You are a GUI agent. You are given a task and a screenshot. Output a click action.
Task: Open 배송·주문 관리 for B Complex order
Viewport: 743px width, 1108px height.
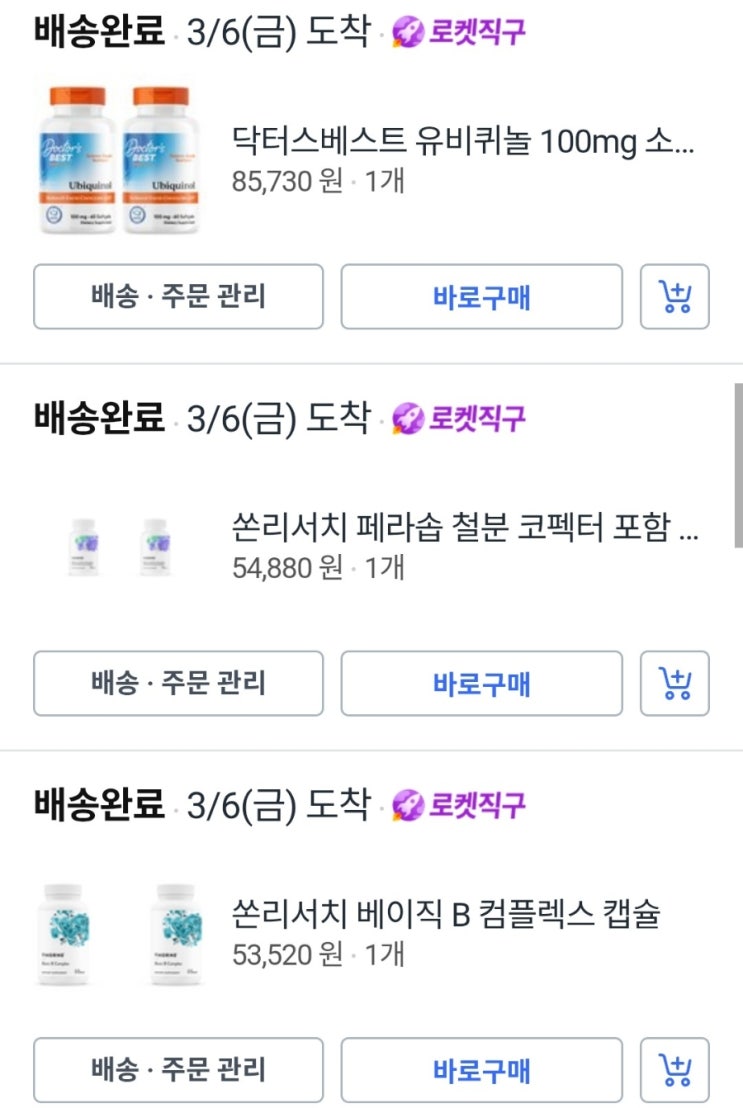pyautogui.click(x=178, y=1071)
